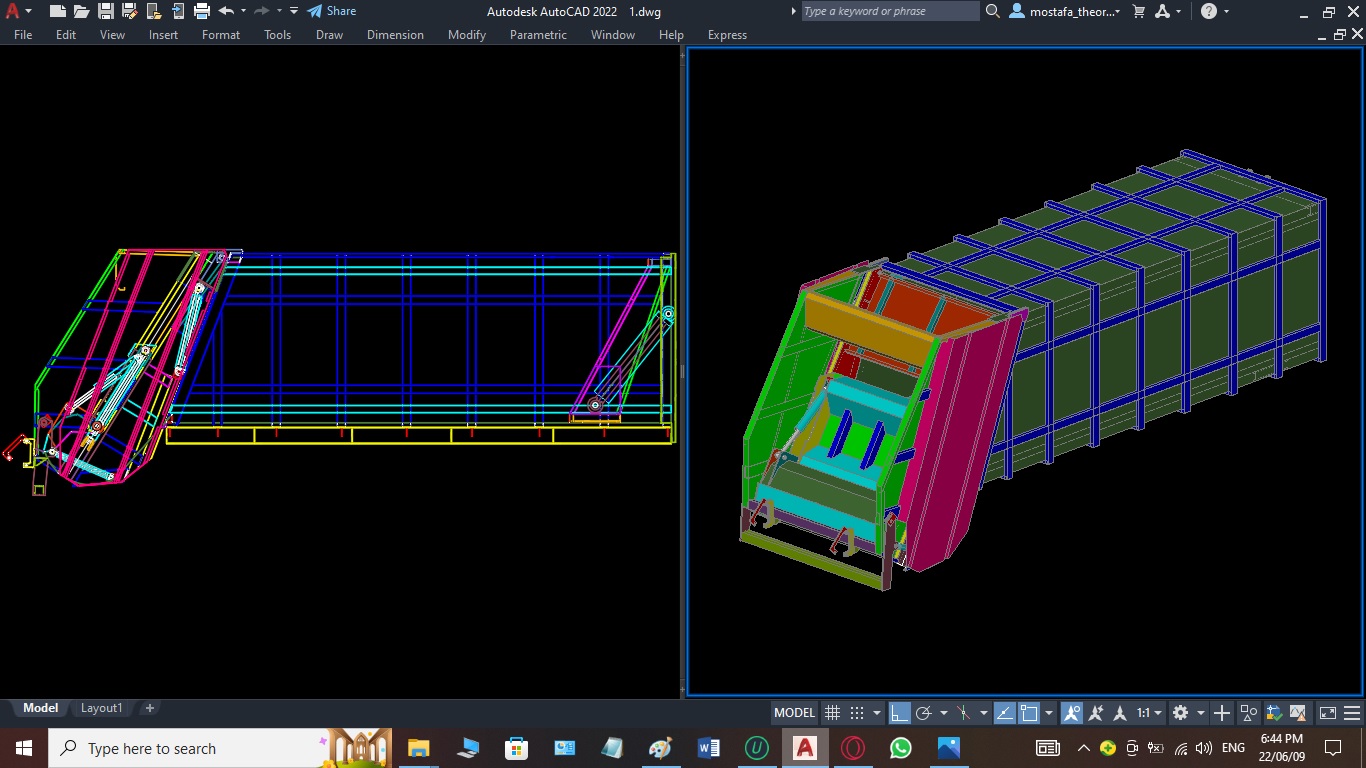This screenshot has height=768, width=1366.
Task: Click the keyword search input field
Action: click(x=889, y=11)
